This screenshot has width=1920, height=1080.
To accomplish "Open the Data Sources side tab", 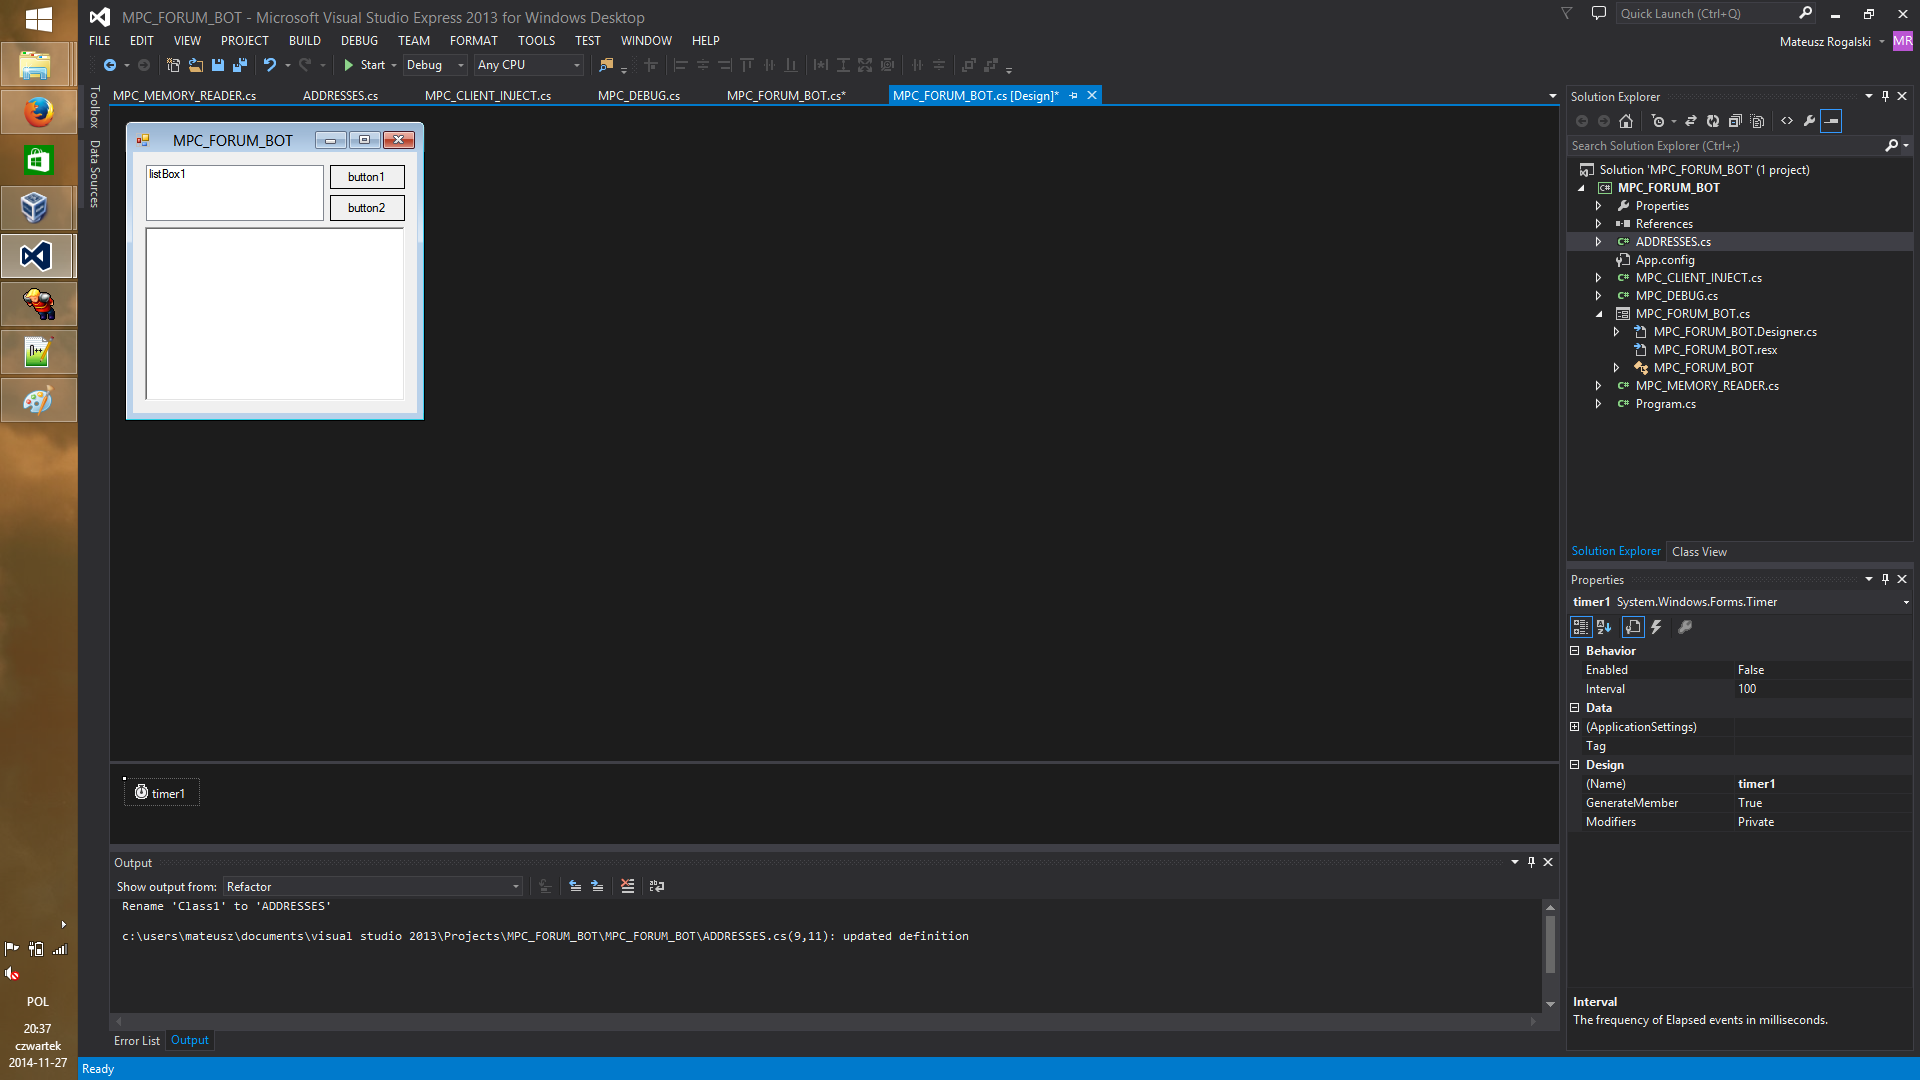I will coord(95,174).
